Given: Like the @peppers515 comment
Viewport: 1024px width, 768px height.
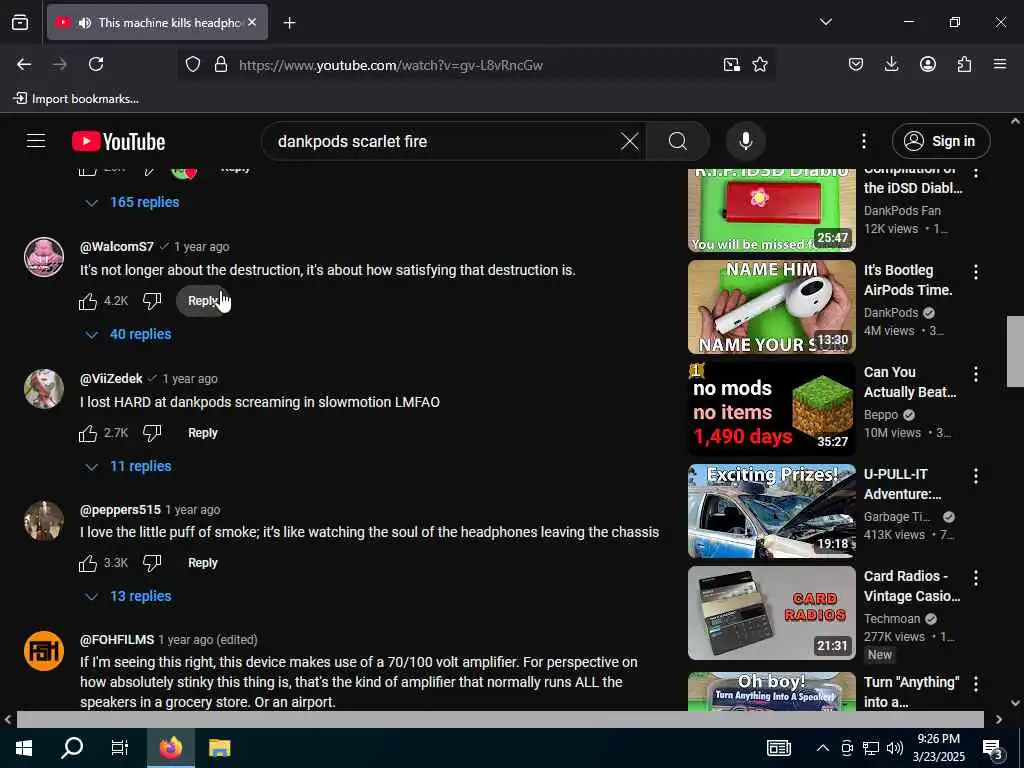Looking at the screenshot, I should point(88,563).
